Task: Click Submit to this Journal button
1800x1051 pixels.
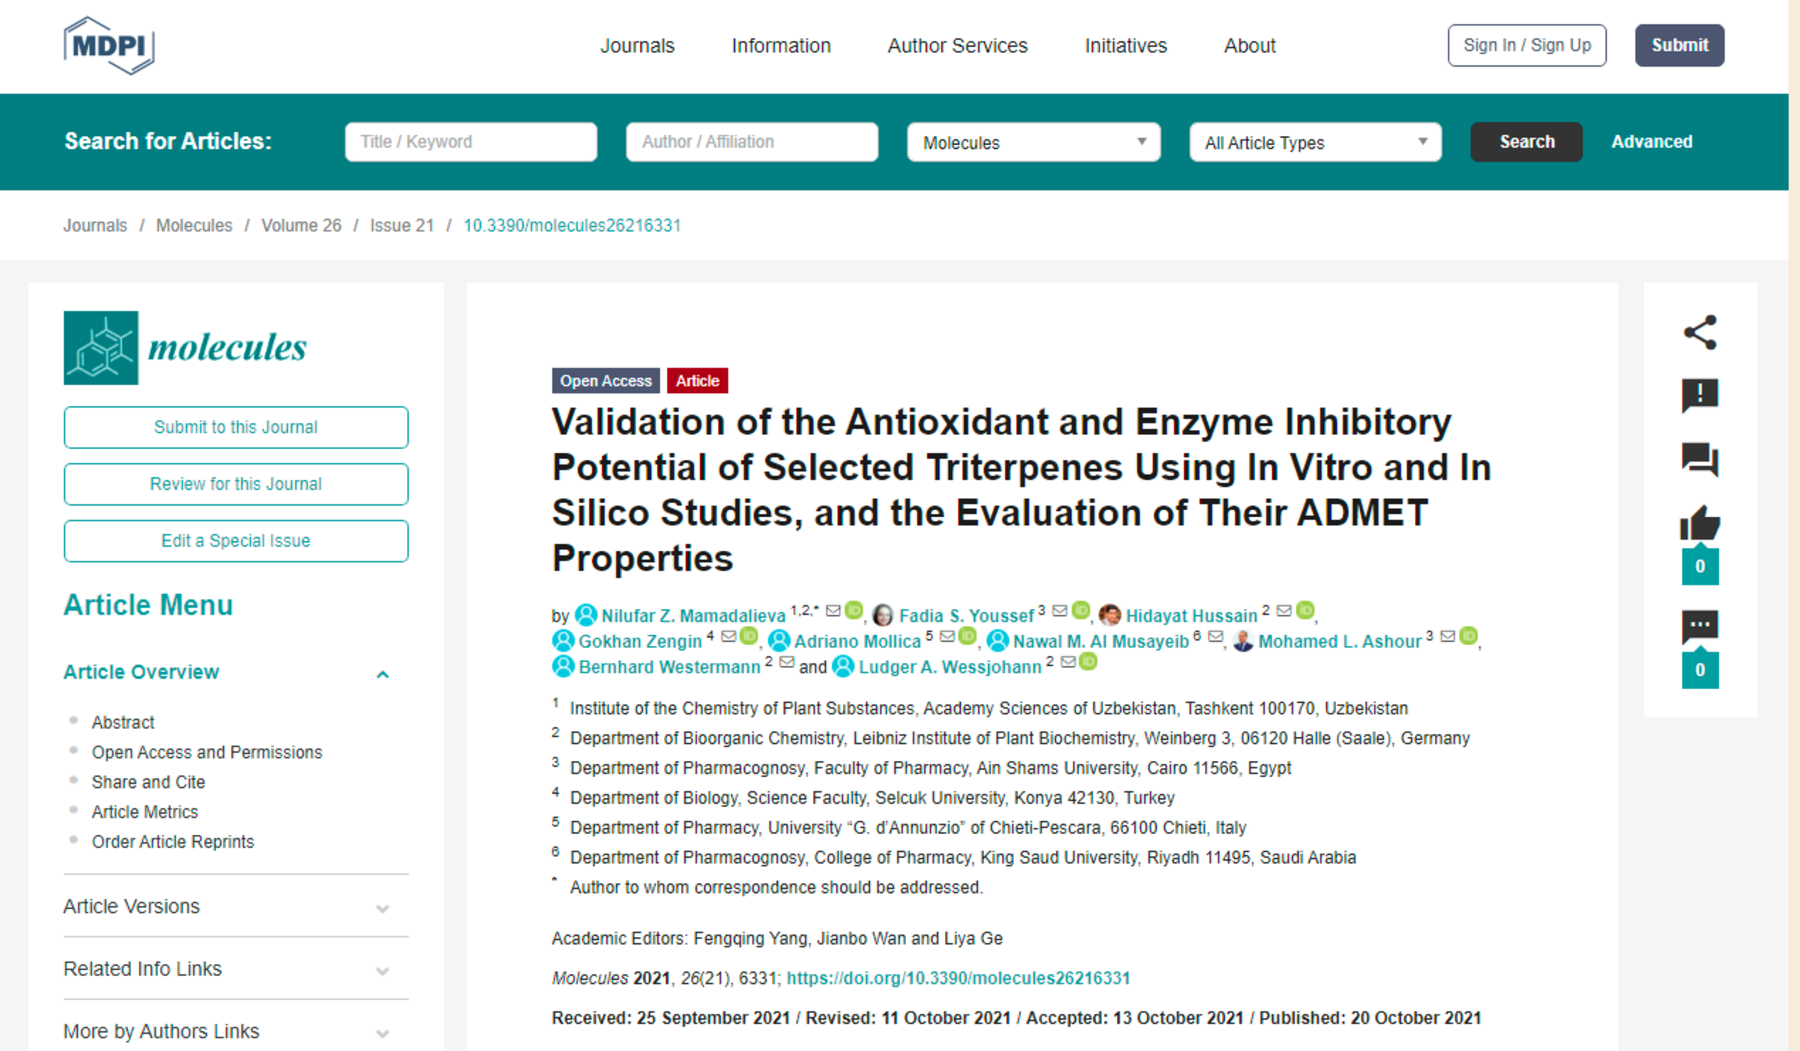Action: [x=236, y=427]
